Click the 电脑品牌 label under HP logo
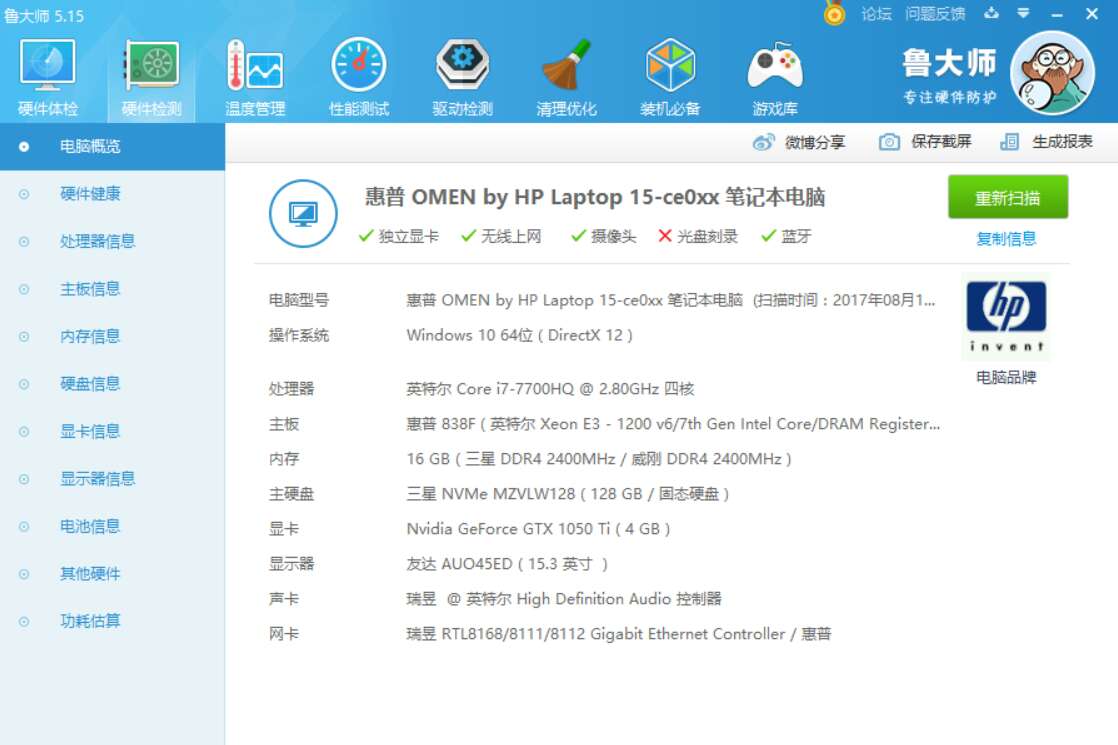This screenshot has width=1118, height=745. coord(1006,377)
